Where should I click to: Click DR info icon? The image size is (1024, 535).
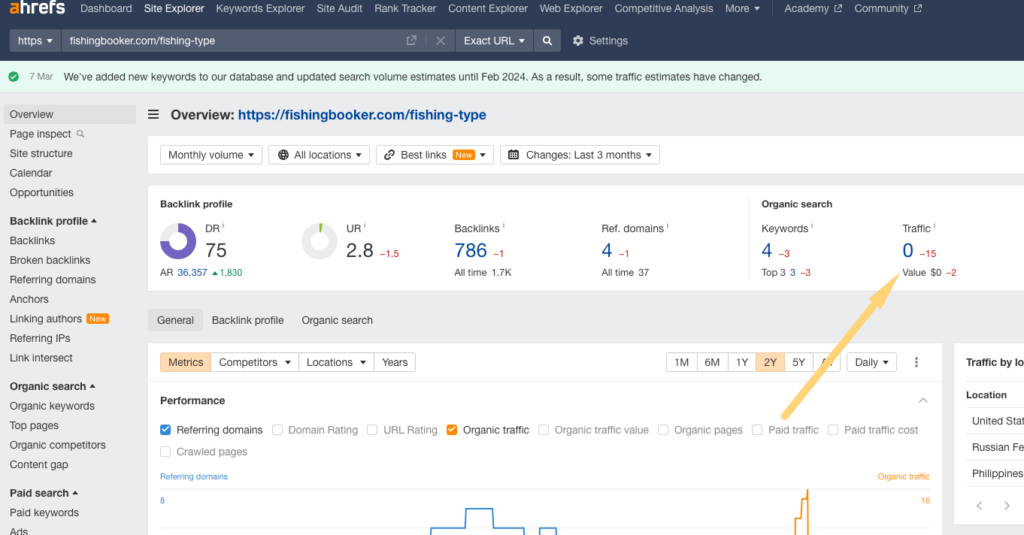pyautogui.click(x=223, y=225)
